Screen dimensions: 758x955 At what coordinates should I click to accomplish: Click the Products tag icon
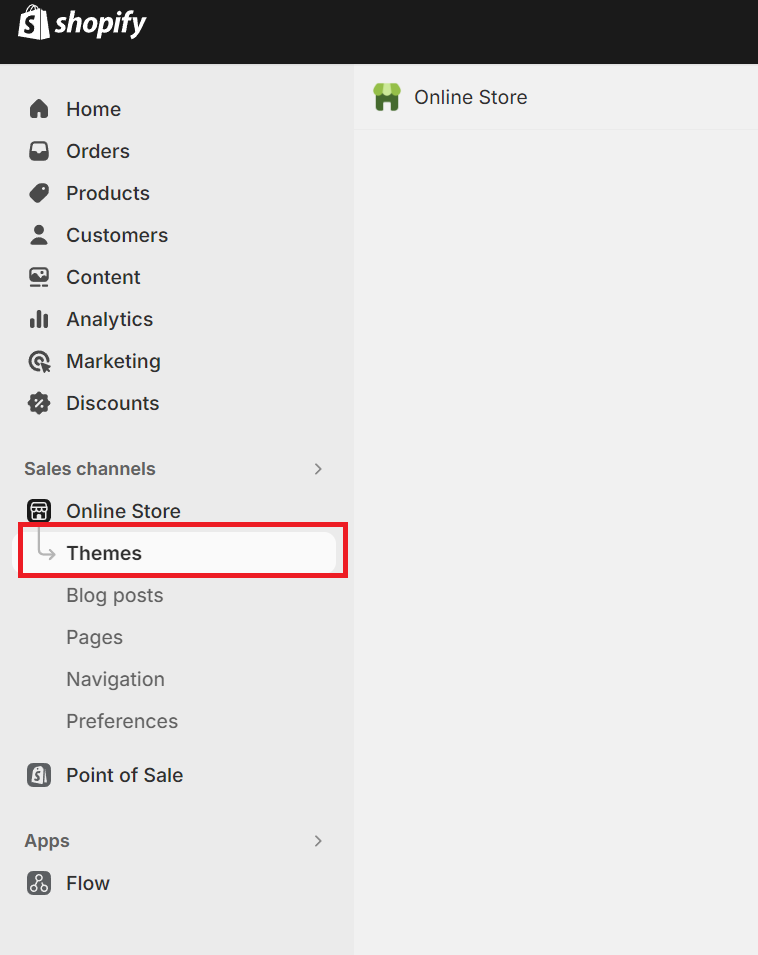pos(39,193)
